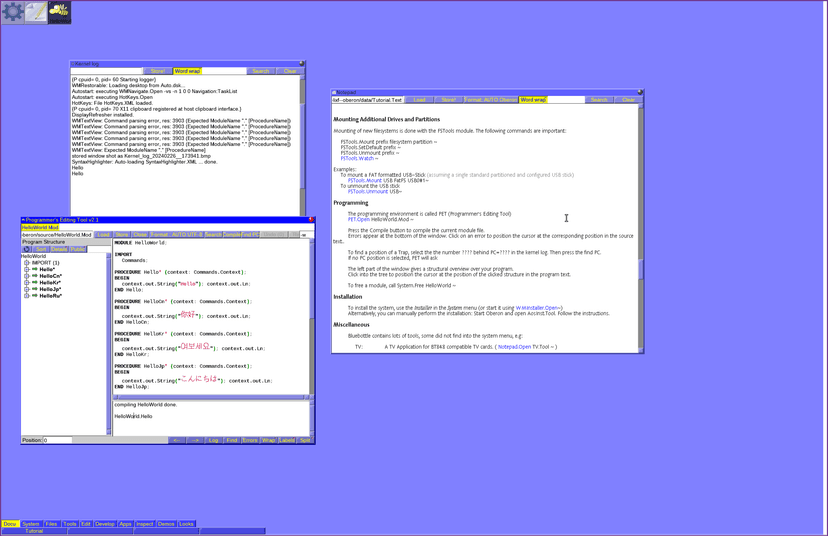The width and height of the screenshot is (828, 536).
Task: Click the PET.Open link in the Tutorial text
Action: pos(359,219)
